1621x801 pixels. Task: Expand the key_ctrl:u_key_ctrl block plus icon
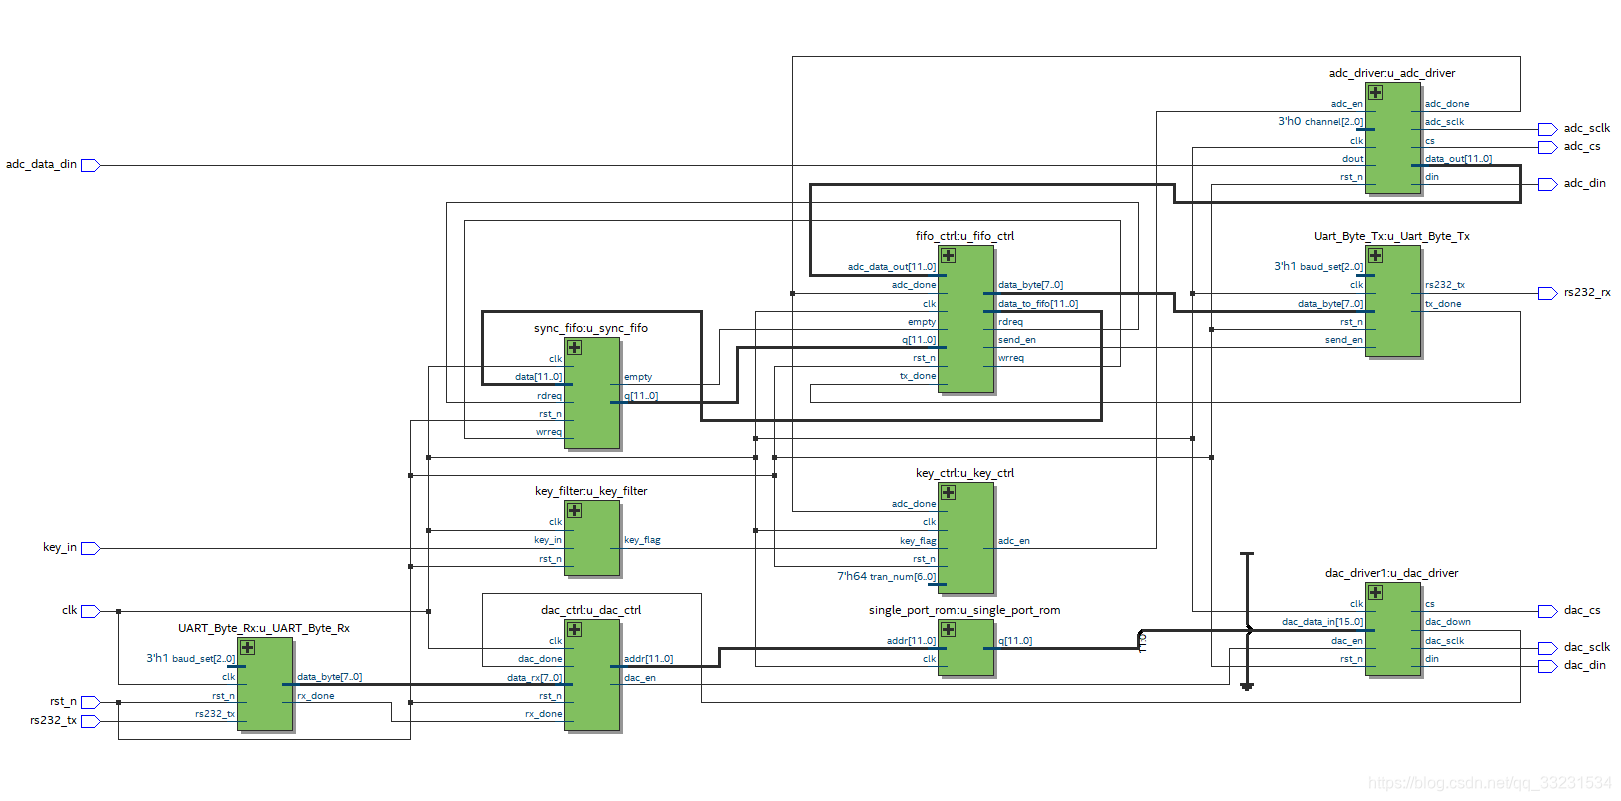[948, 492]
